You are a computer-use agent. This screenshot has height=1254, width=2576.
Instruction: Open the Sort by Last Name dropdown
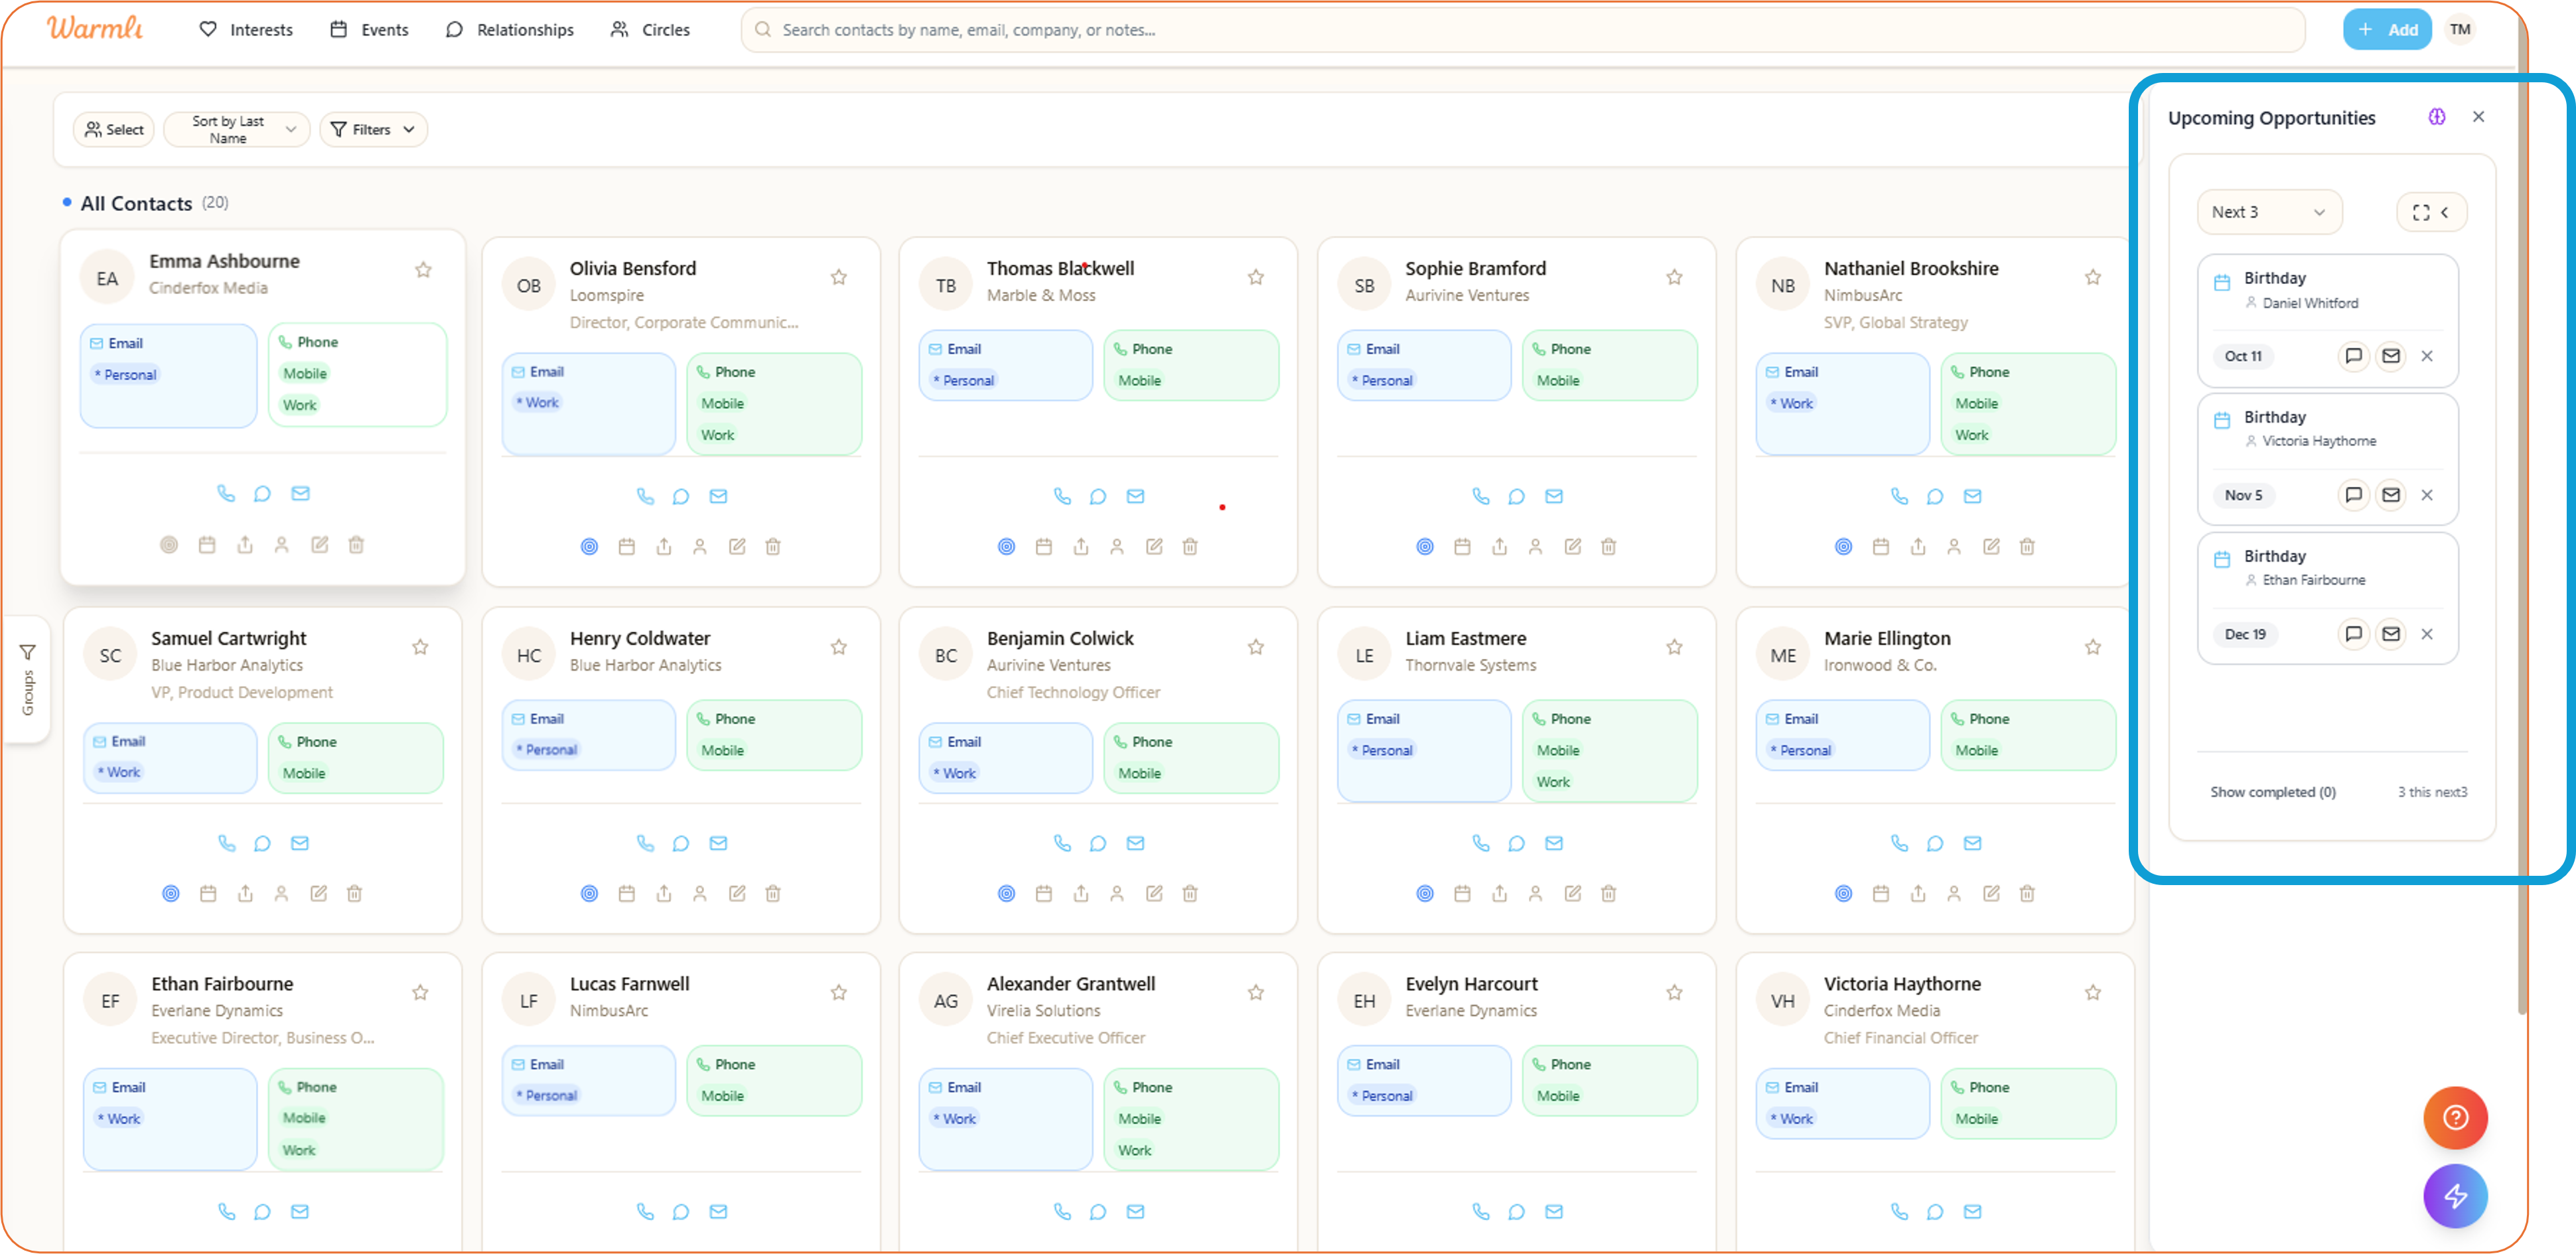[236, 129]
